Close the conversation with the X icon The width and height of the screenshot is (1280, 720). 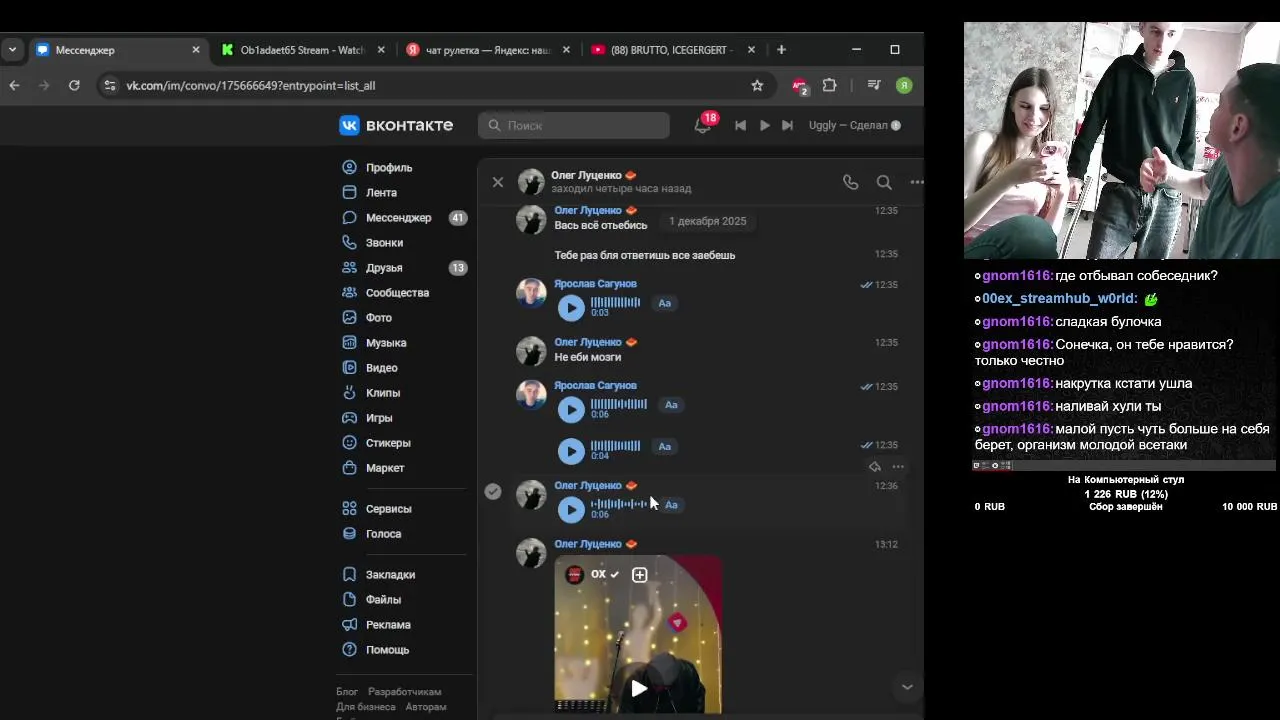pos(498,182)
